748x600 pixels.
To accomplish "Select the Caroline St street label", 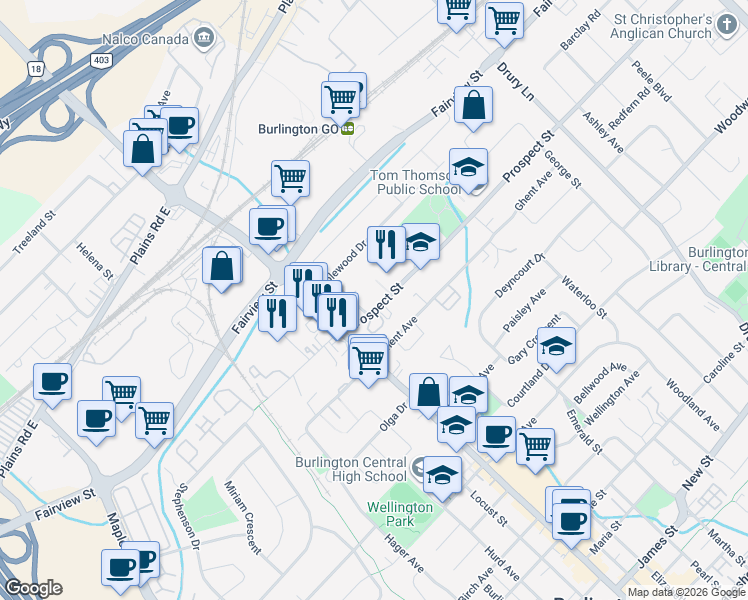I will point(724,362).
